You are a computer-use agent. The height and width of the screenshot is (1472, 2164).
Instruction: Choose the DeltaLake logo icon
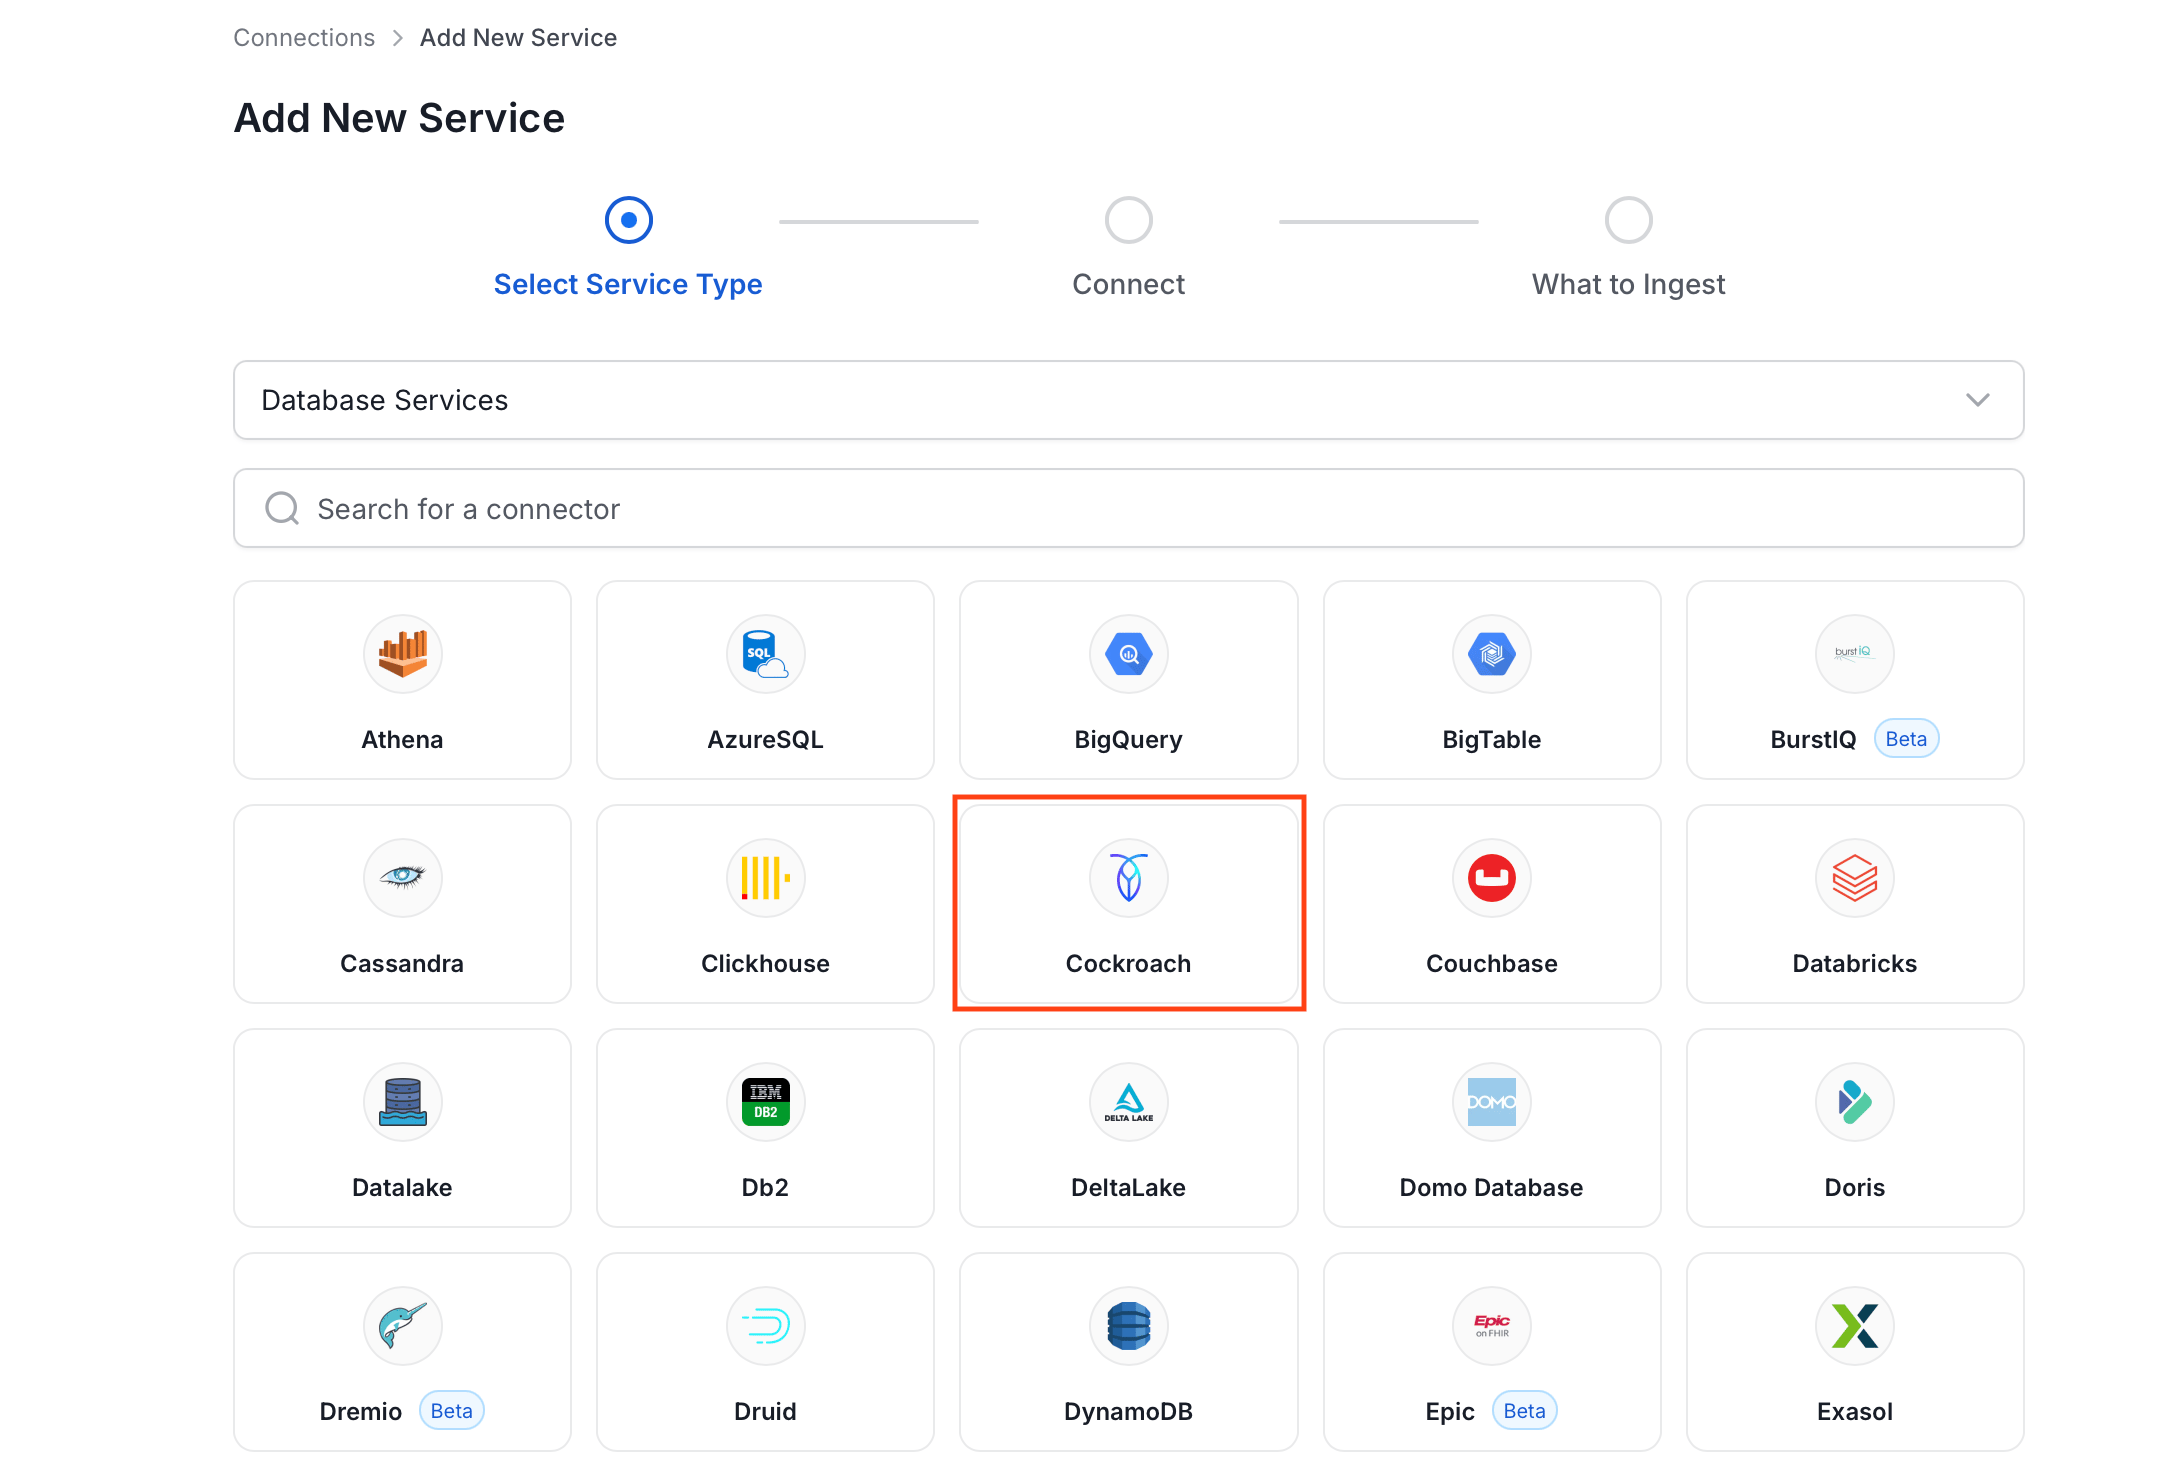pos(1128,1102)
